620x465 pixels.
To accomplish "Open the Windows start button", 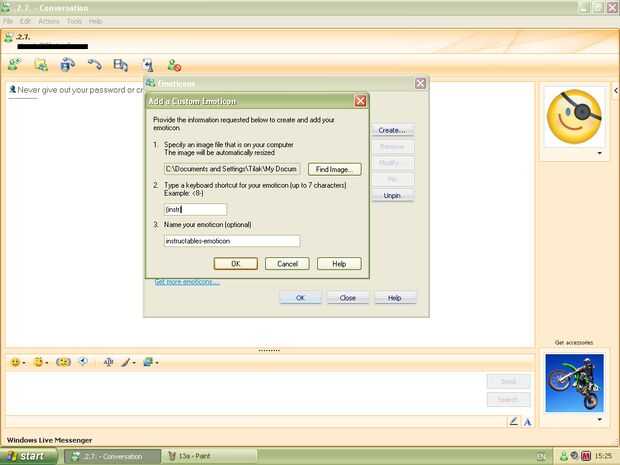I will pyautogui.click(x=28, y=456).
